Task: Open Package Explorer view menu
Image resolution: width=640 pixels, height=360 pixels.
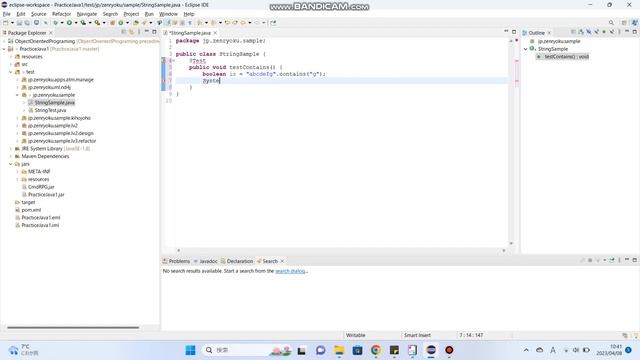Action: click(139, 32)
